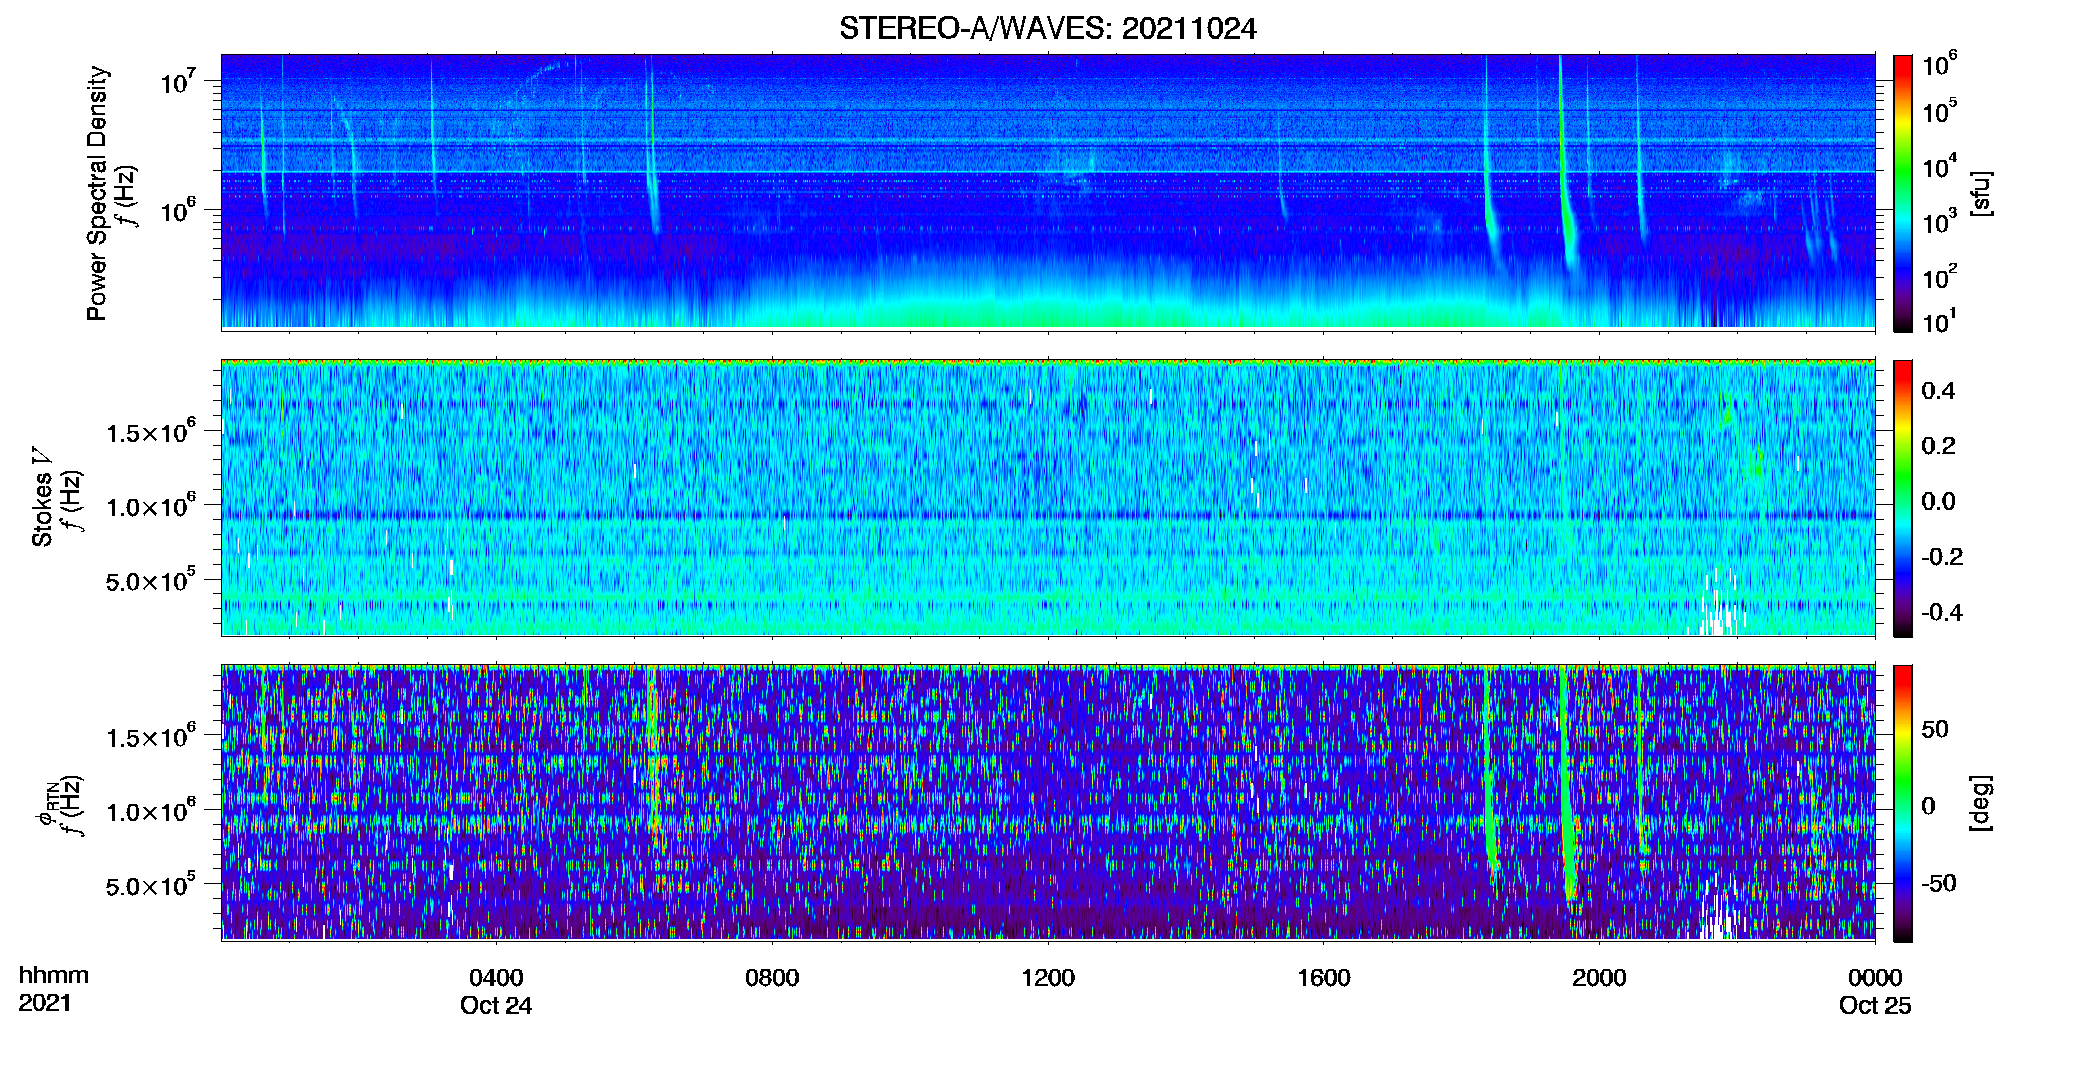This screenshot has width=2096, height=1080.
Task: Click the "1200" time tick label
Action: pos(1048,977)
